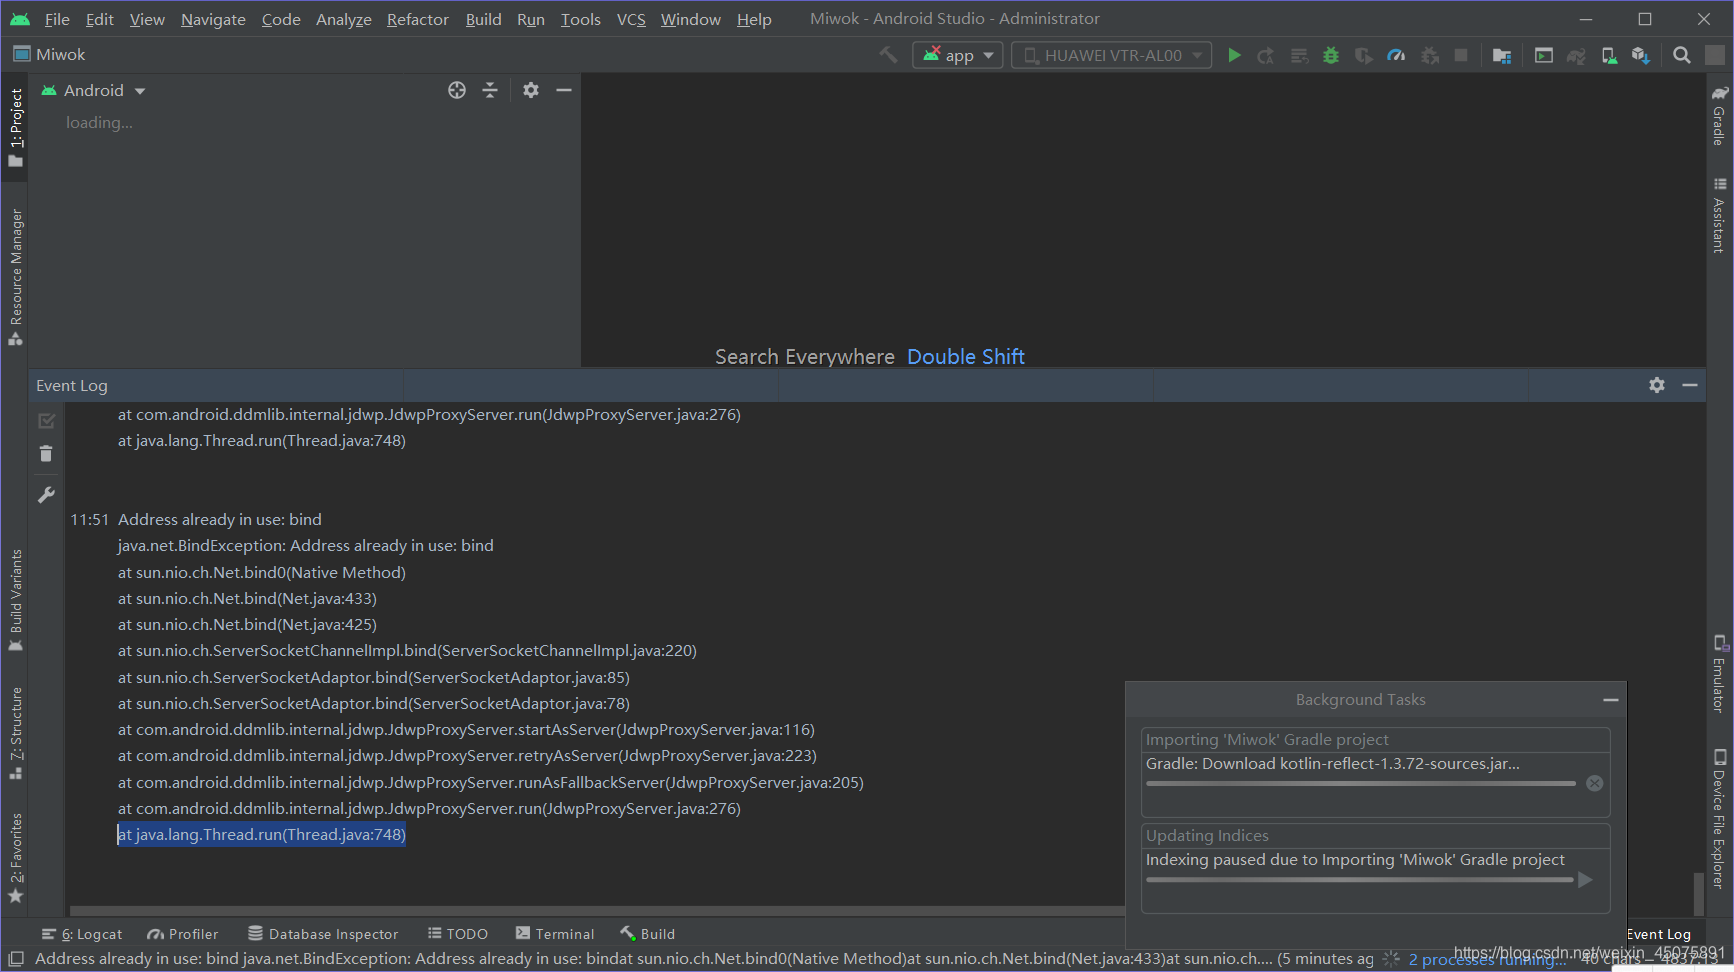The image size is (1734, 972).
Task: Click the Apply Code Changes icon
Action: [1299, 55]
